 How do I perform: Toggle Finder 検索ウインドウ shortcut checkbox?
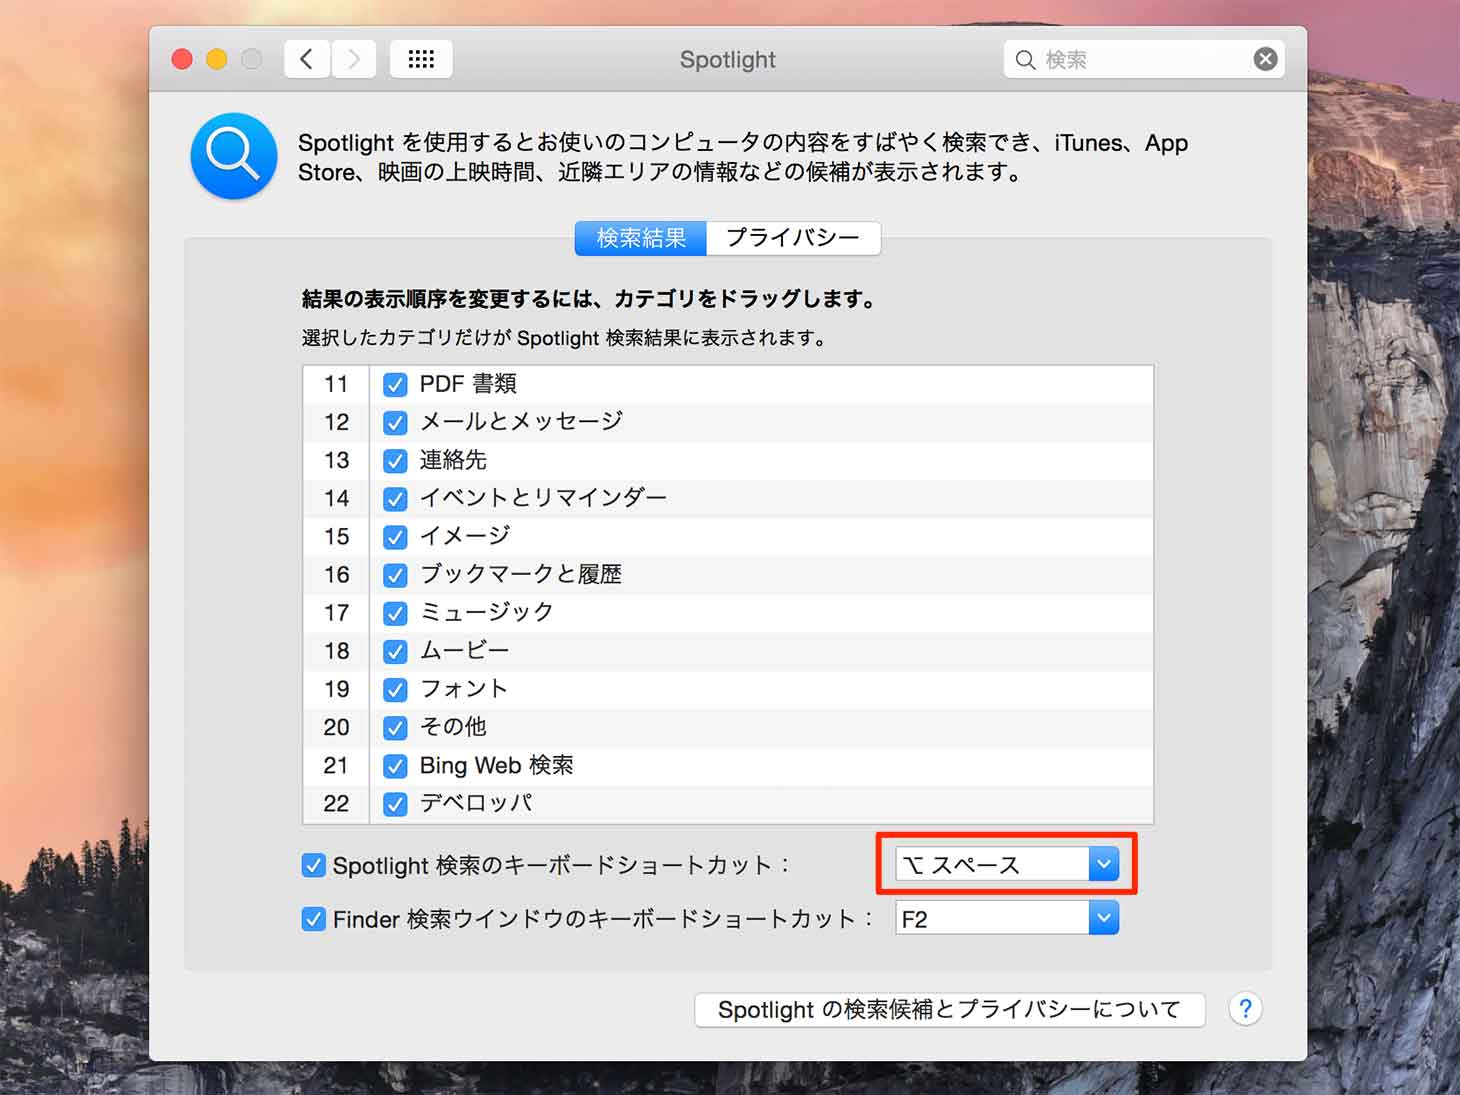click(x=313, y=919)
